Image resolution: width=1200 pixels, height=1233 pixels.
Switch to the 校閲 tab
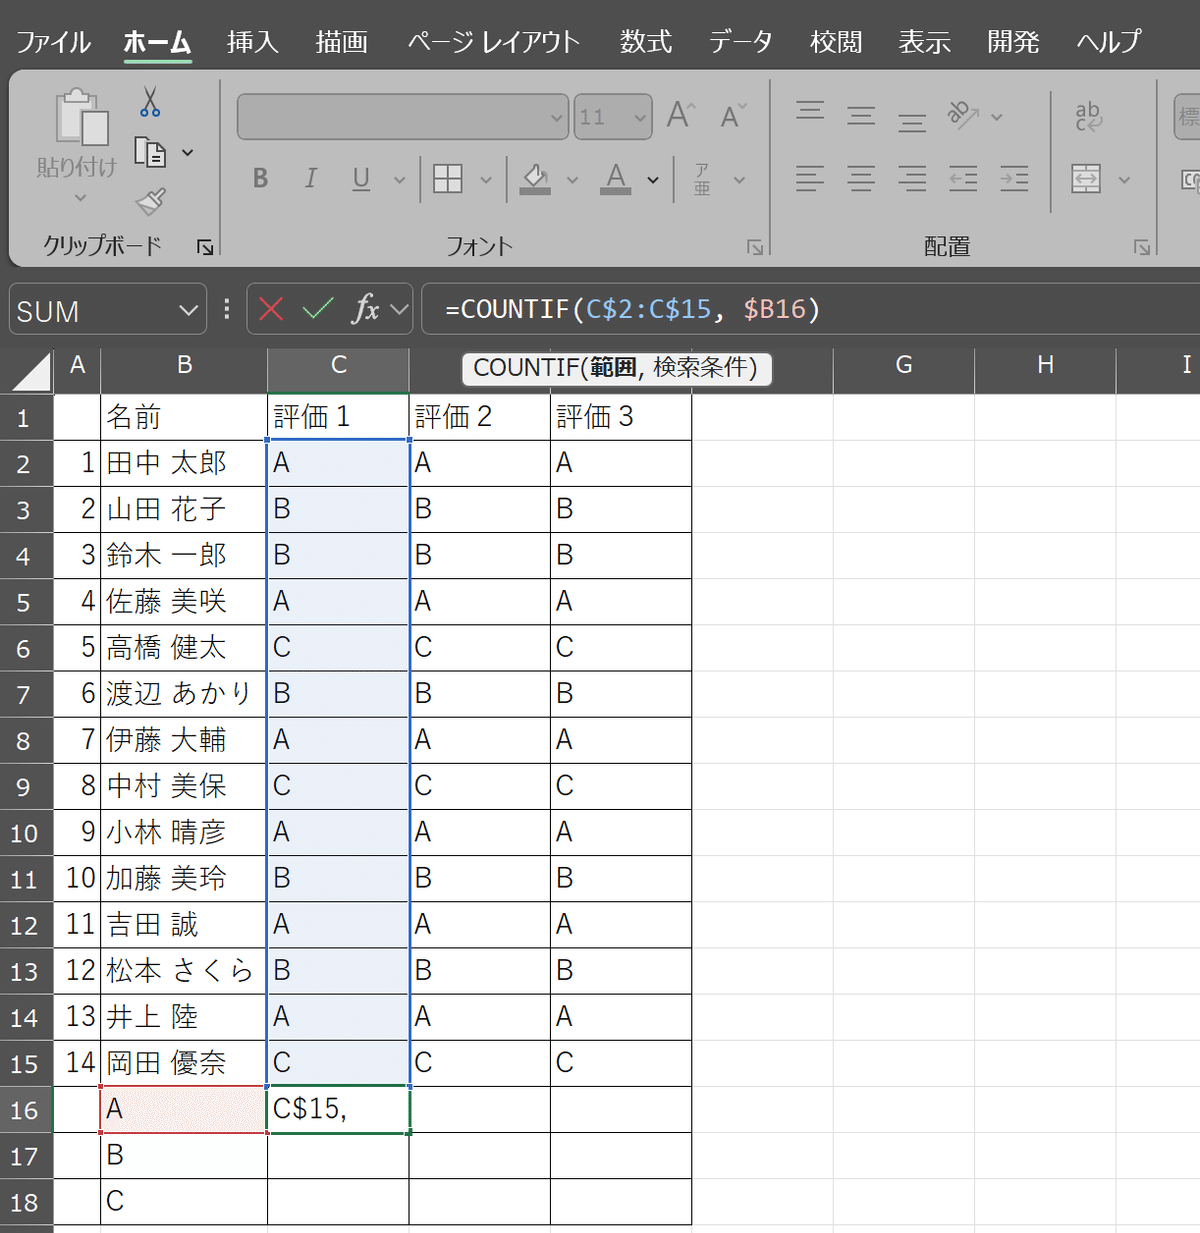(x=836, y=42)
